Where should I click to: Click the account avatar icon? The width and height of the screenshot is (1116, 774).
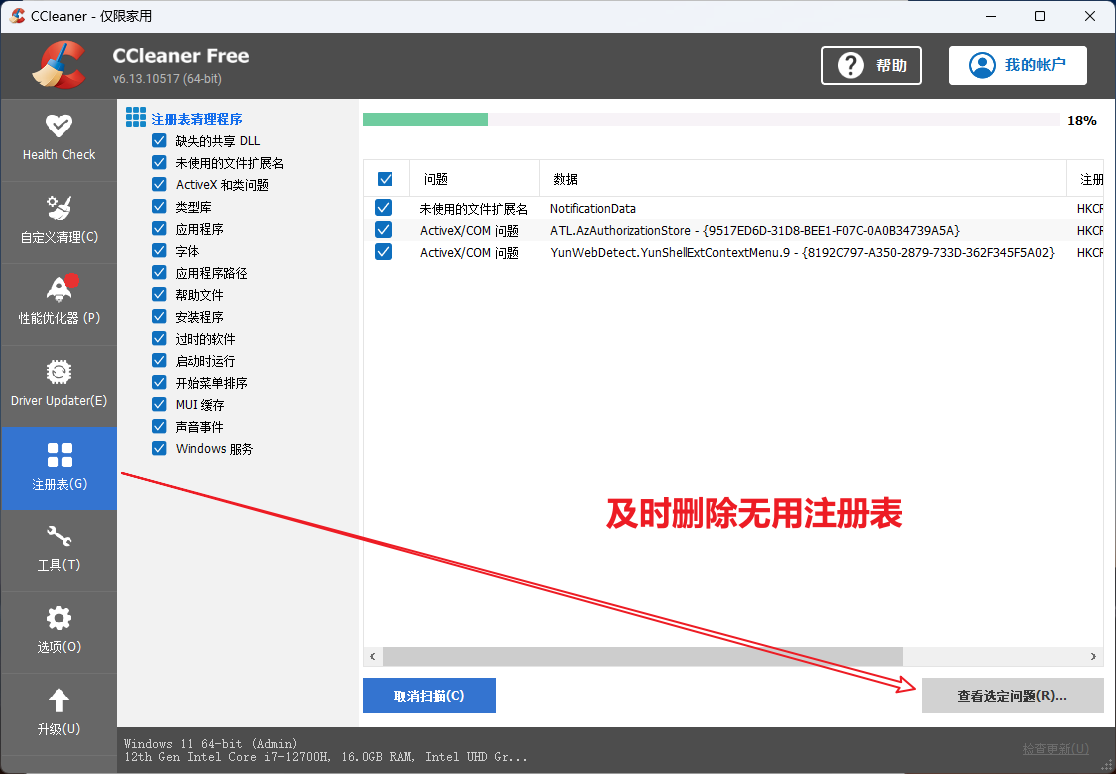[x=982, y=66]
